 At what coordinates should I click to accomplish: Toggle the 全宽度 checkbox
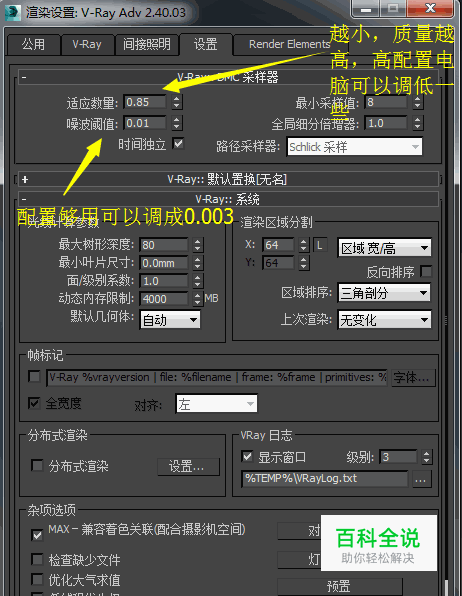[x=35, y=403]
